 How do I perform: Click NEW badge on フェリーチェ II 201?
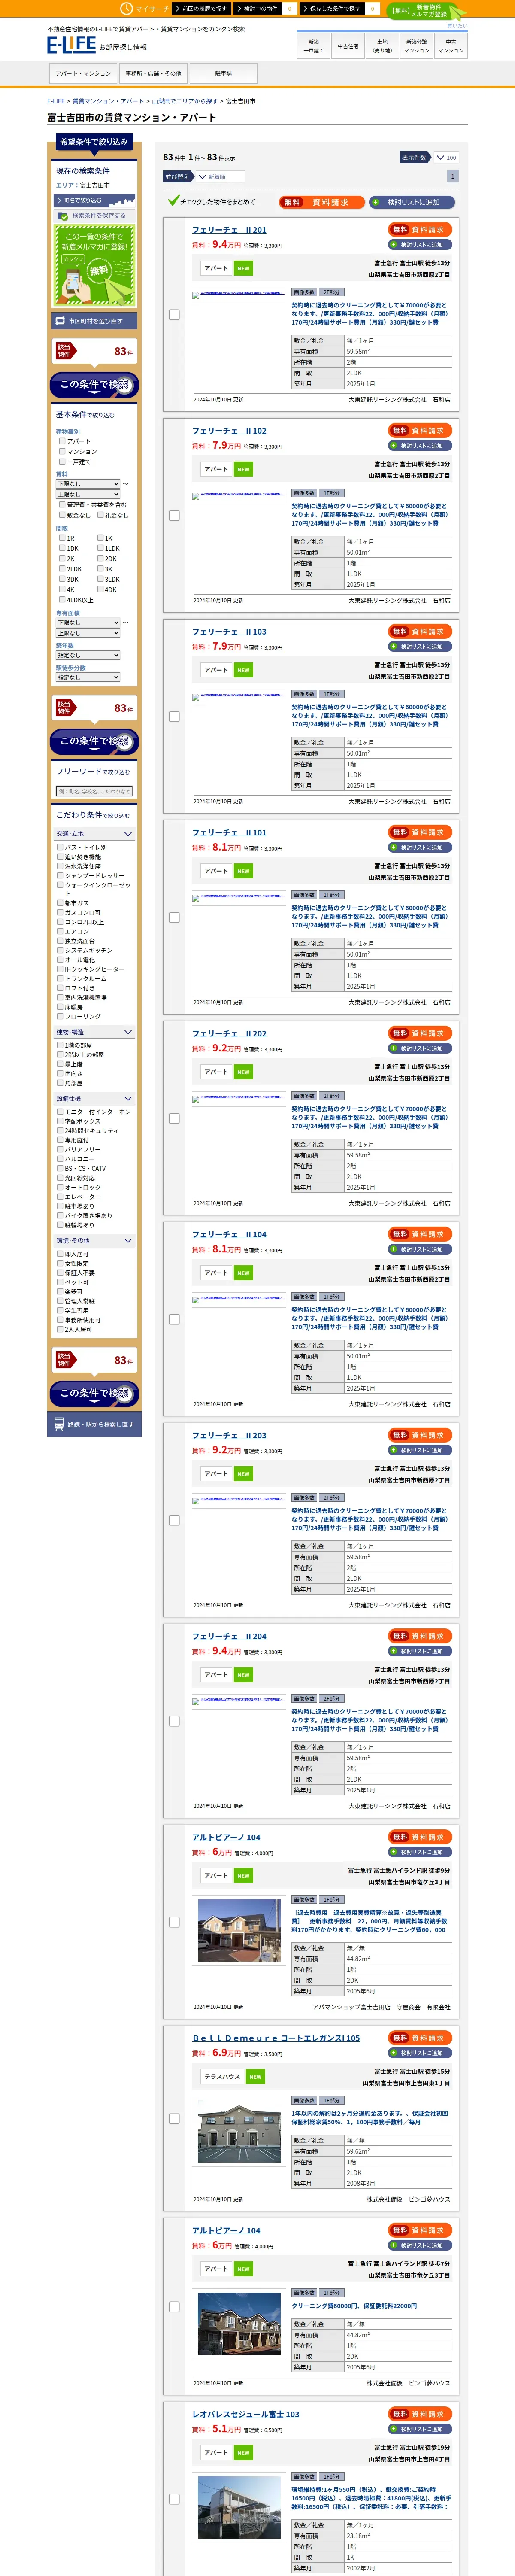[243, 268]
